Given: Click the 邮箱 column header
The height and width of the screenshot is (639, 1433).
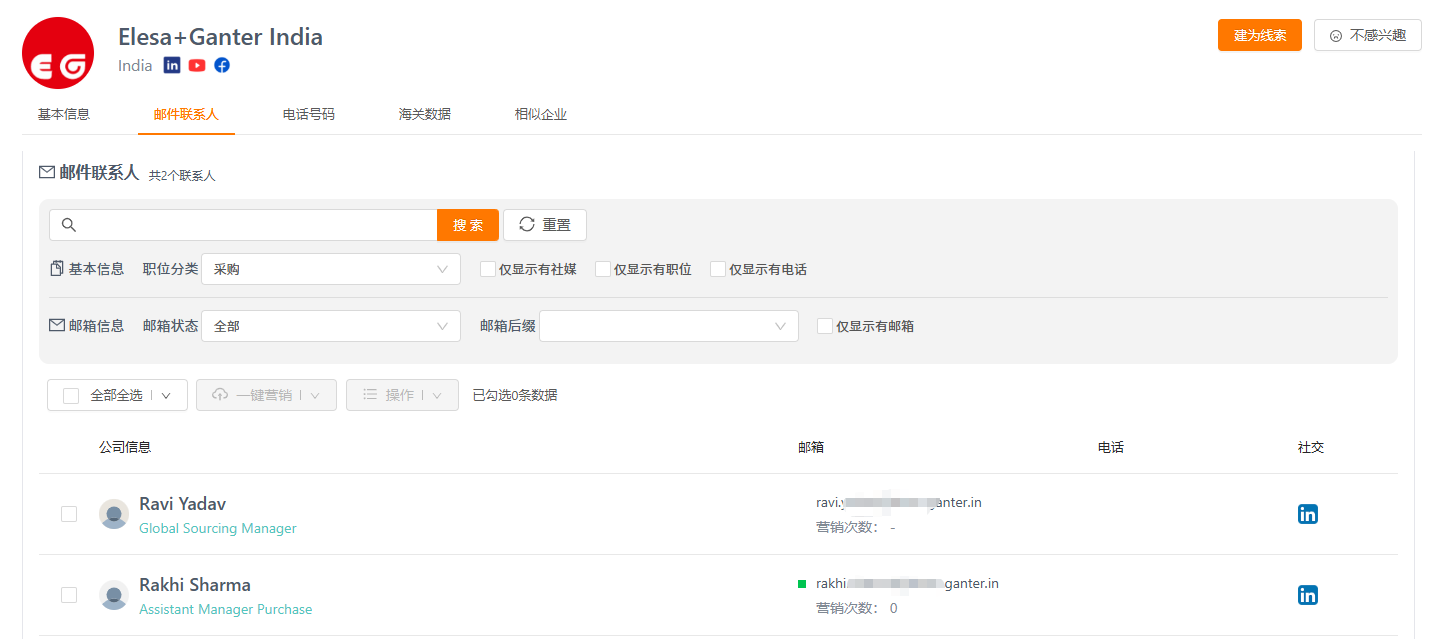Looking at the screenshot, I should 811,447.
